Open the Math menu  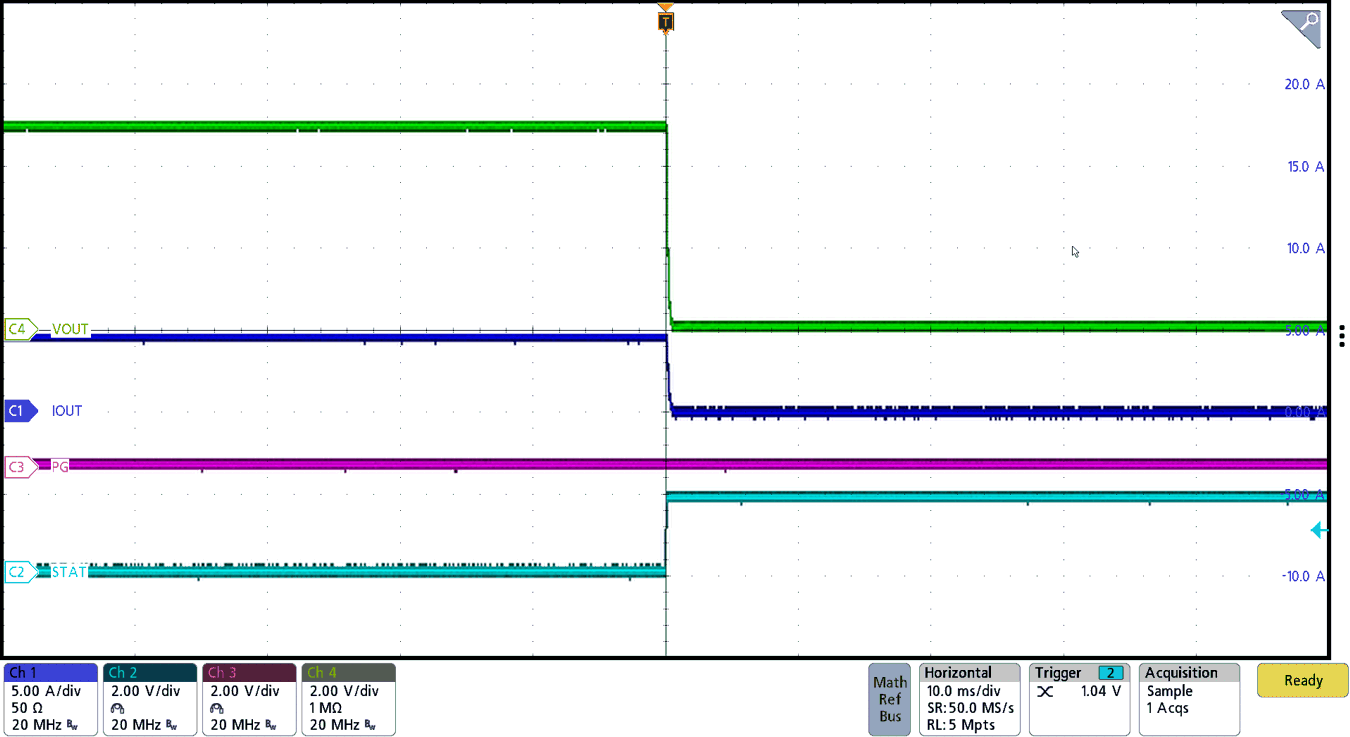point(889,681)
